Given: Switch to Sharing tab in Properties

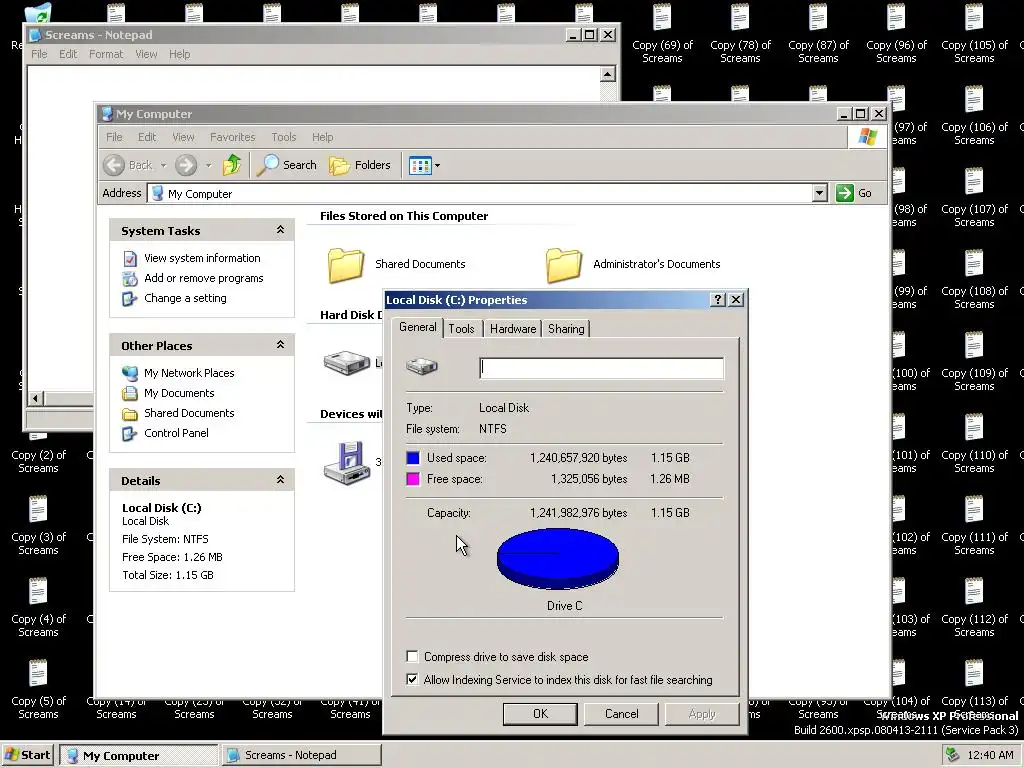Looking at the screenshot, I should [566, 328].
